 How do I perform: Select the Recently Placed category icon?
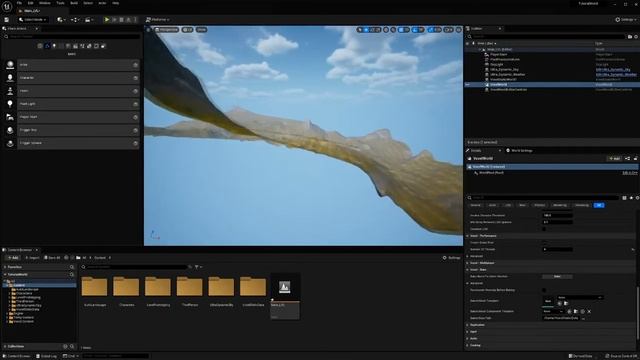[x=40, y=46]
